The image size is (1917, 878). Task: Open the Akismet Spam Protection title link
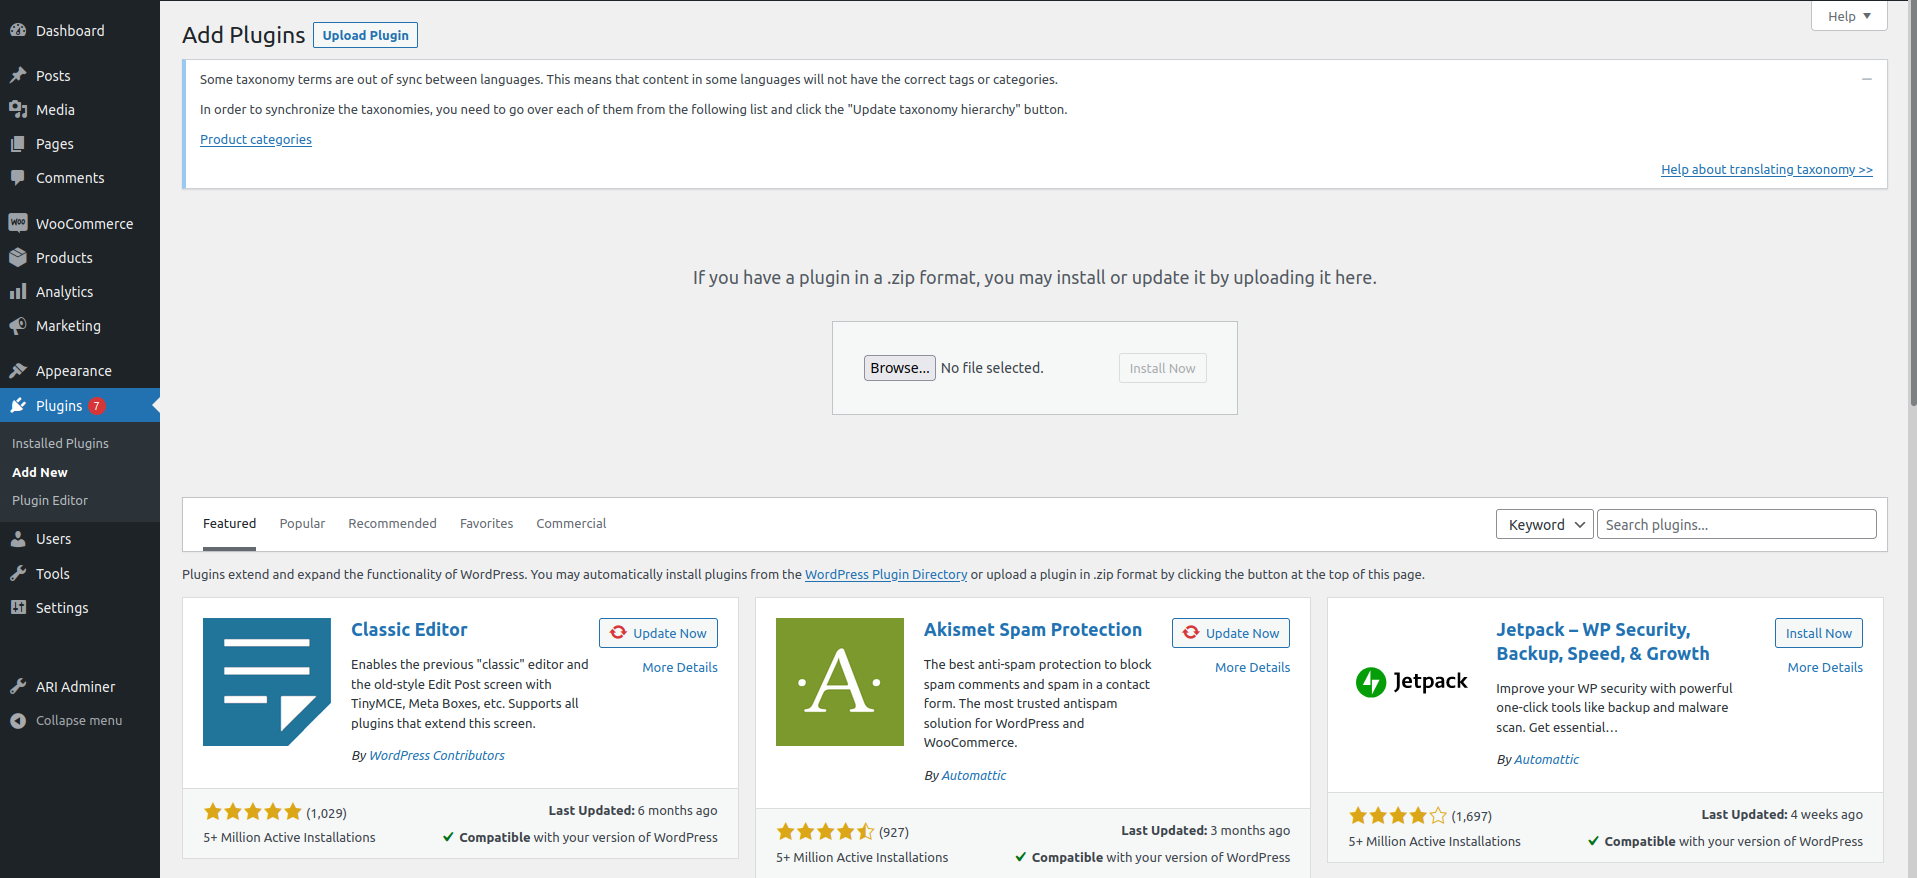pyautogui.click(x=1033, y=630)
